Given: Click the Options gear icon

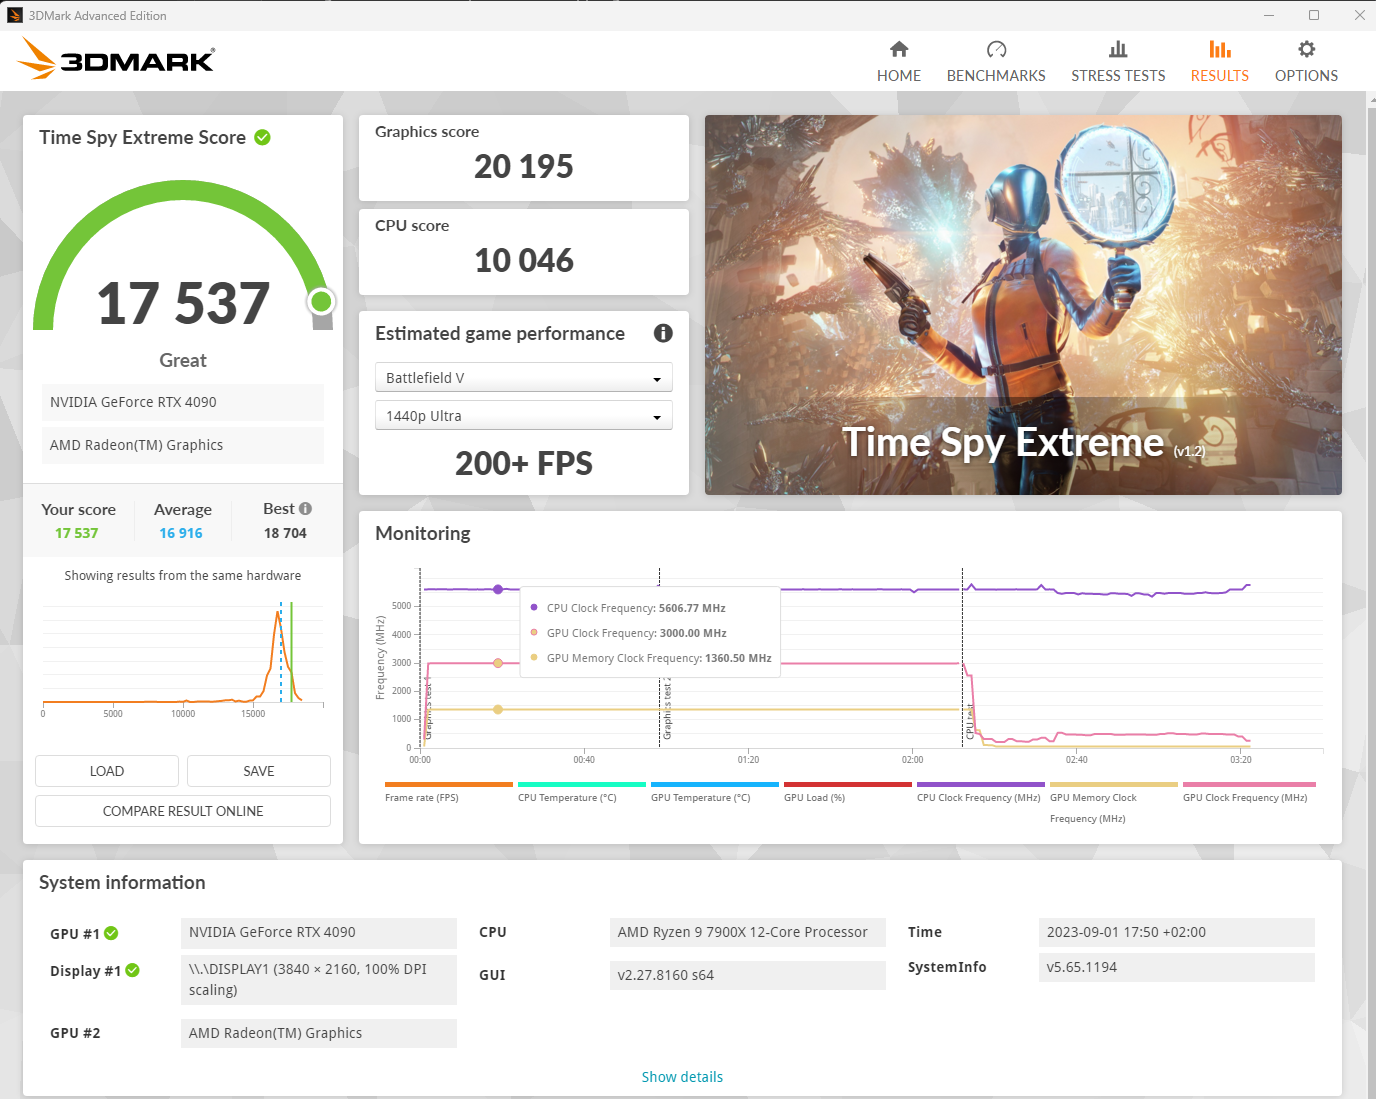Looking at the screenshot, I should (1306, 49).
